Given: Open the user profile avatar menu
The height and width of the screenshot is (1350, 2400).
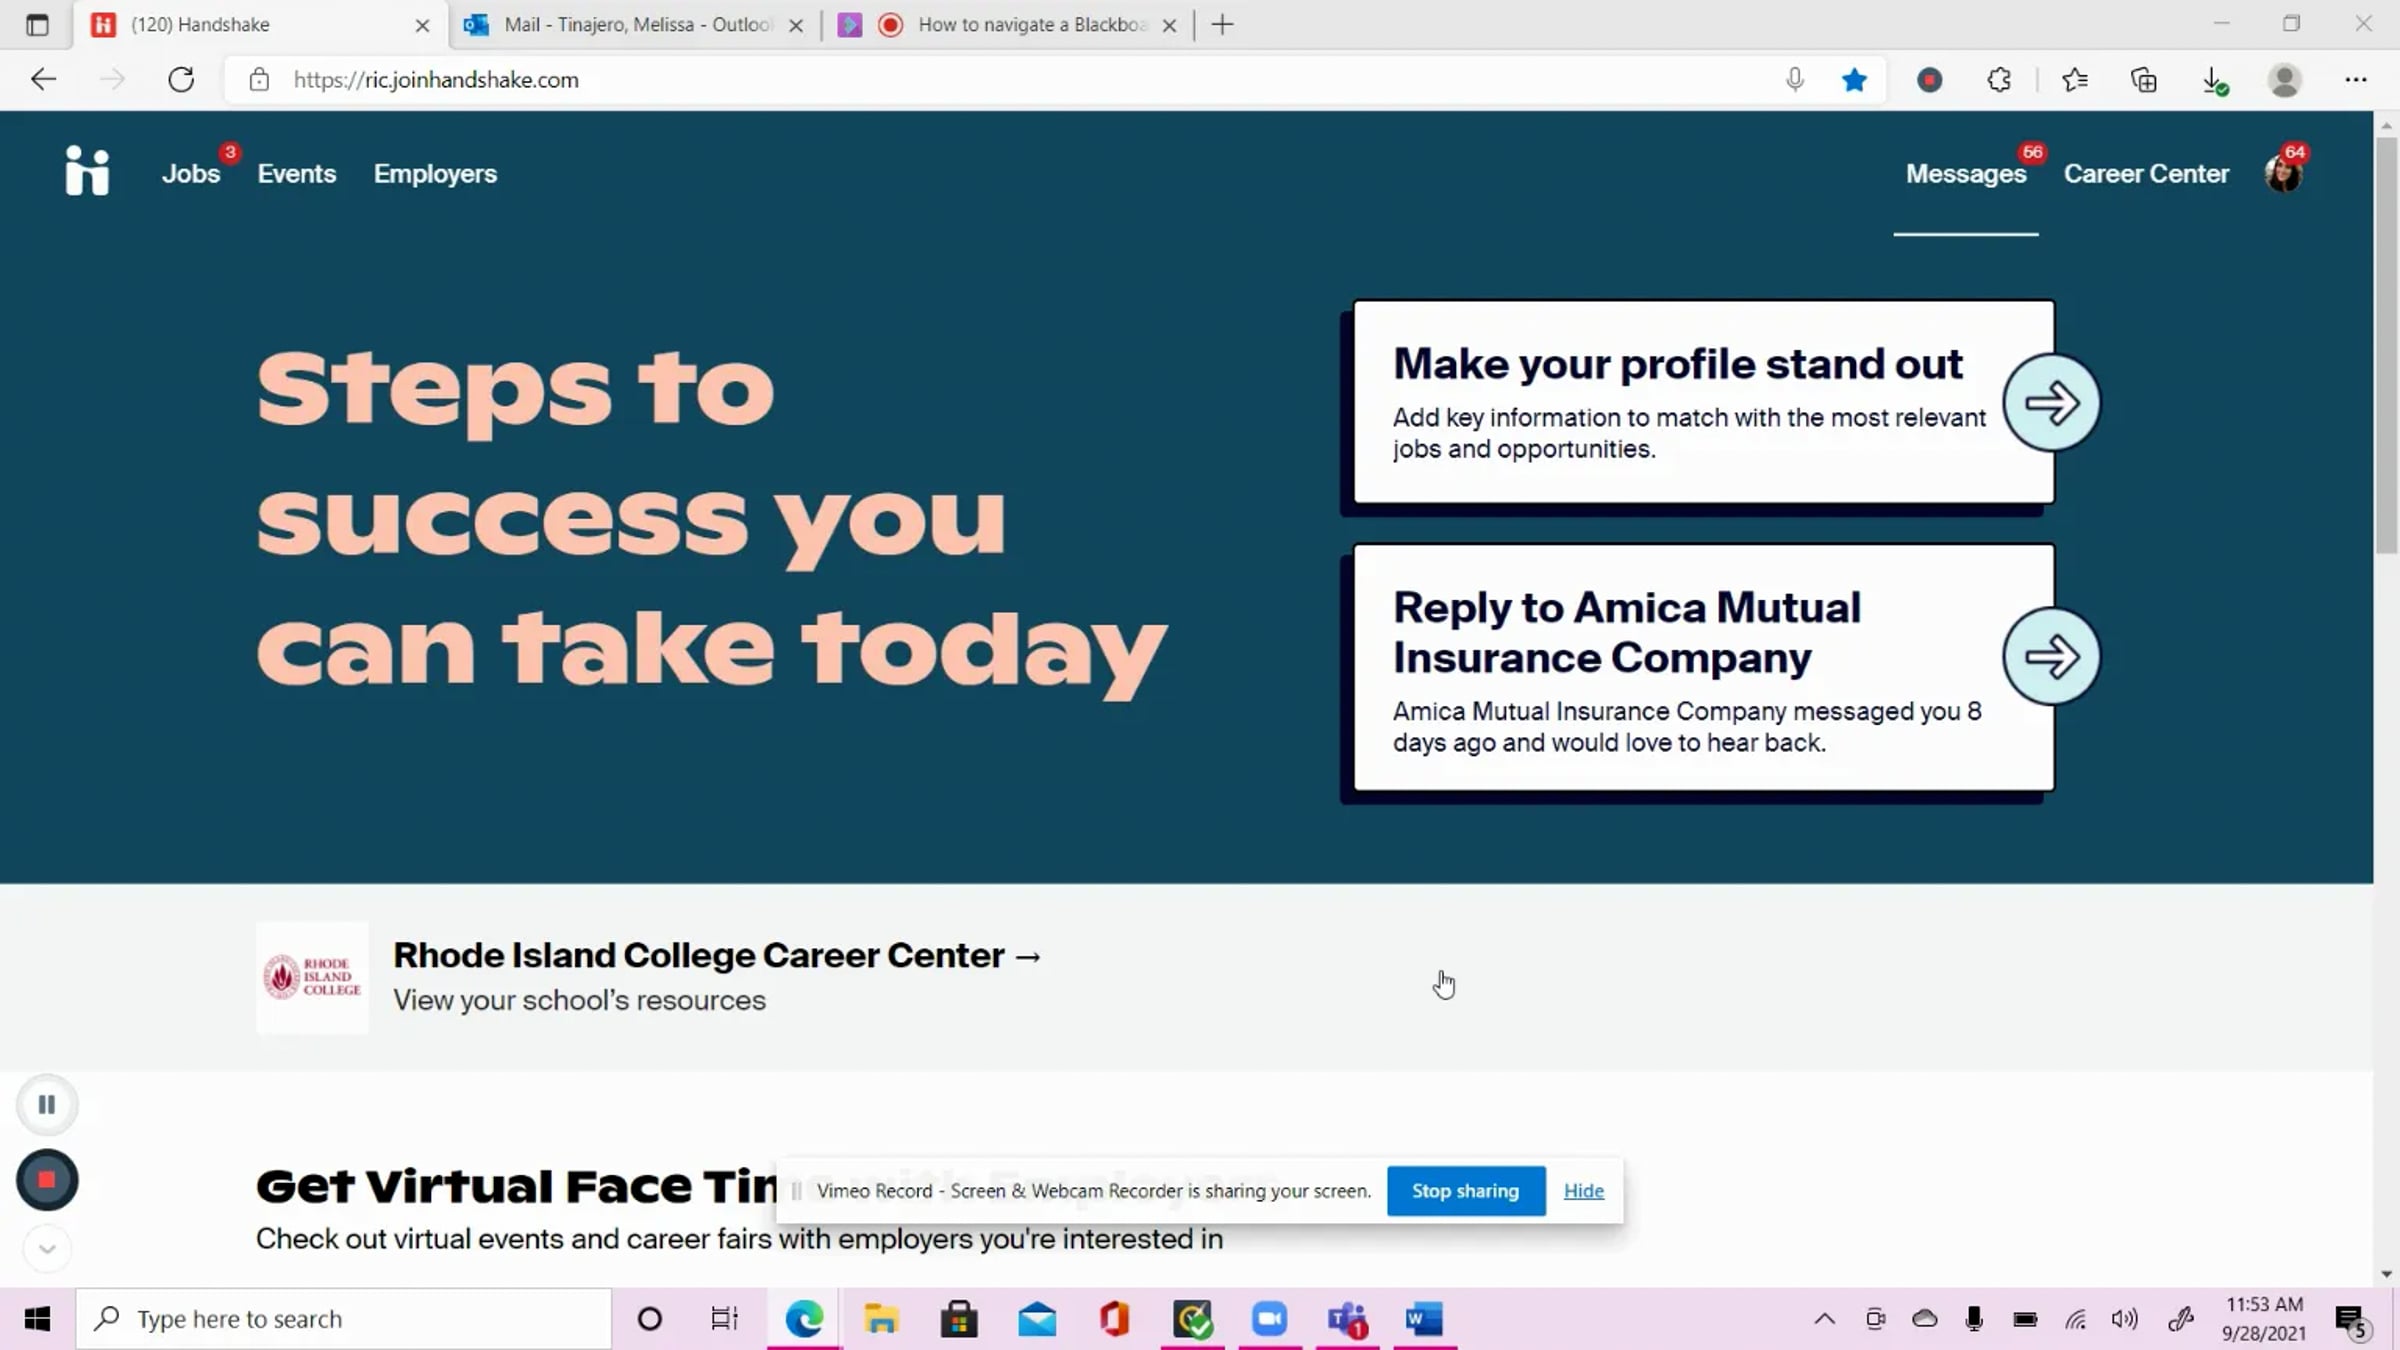Looking at the screenshot, I should [2284, 172].
